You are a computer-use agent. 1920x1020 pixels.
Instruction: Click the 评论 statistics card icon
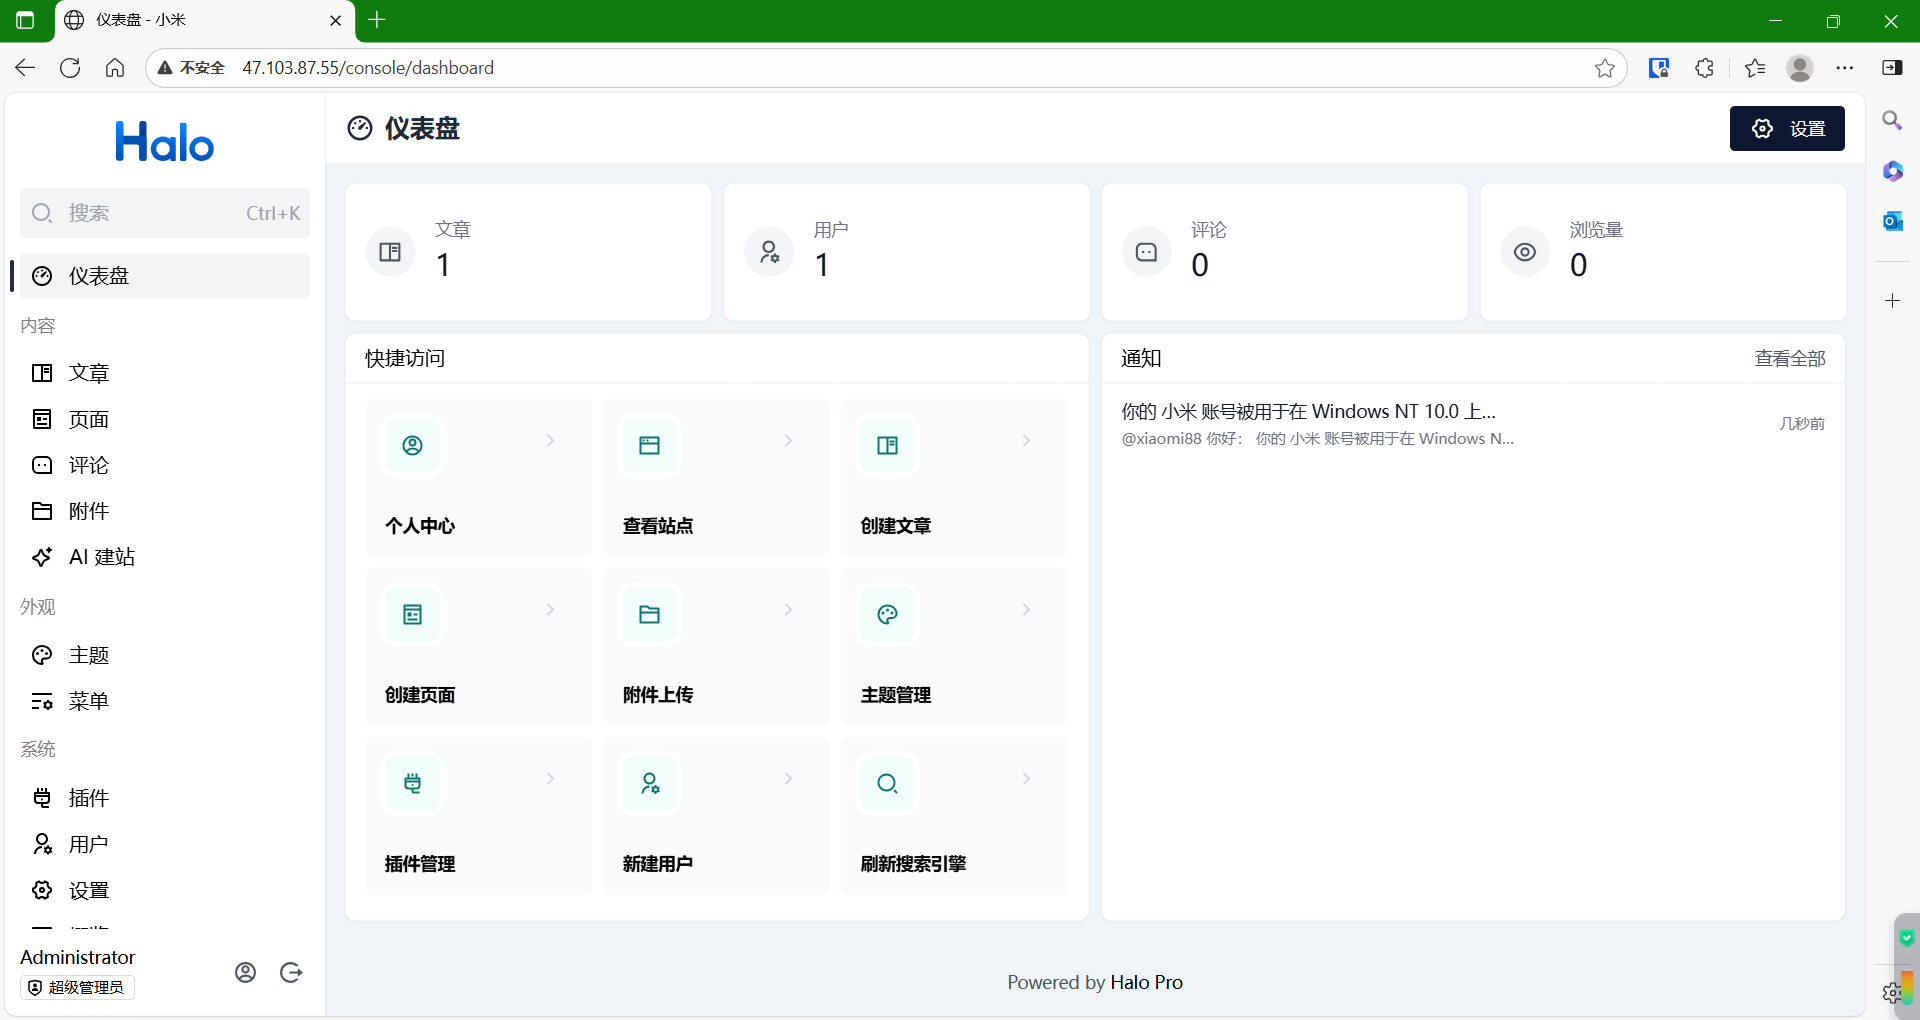pos(1146,252)
